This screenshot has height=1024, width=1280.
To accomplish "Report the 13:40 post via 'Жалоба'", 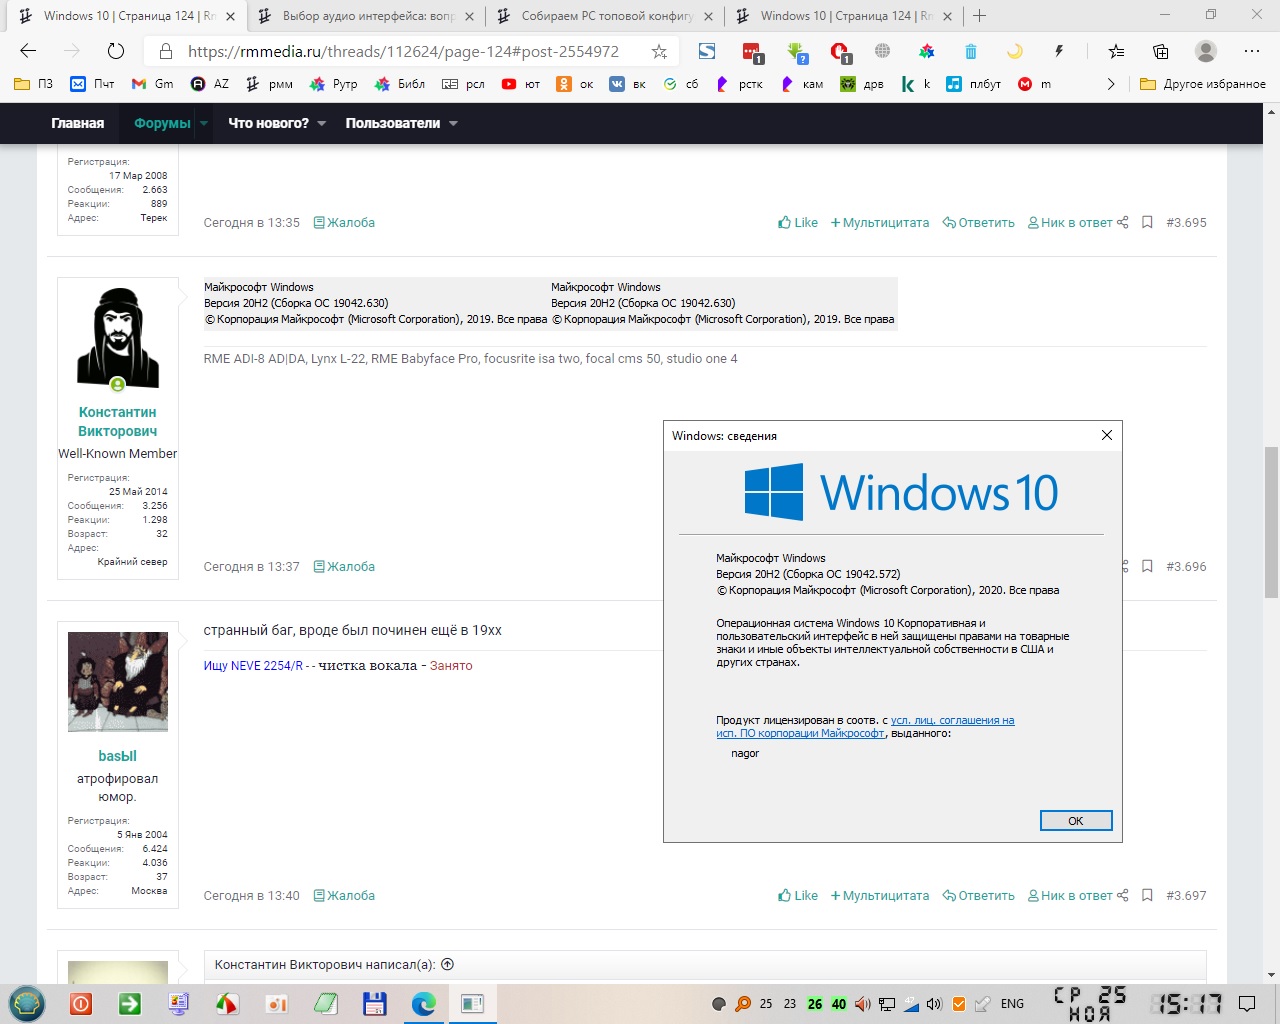I will 344,895.
